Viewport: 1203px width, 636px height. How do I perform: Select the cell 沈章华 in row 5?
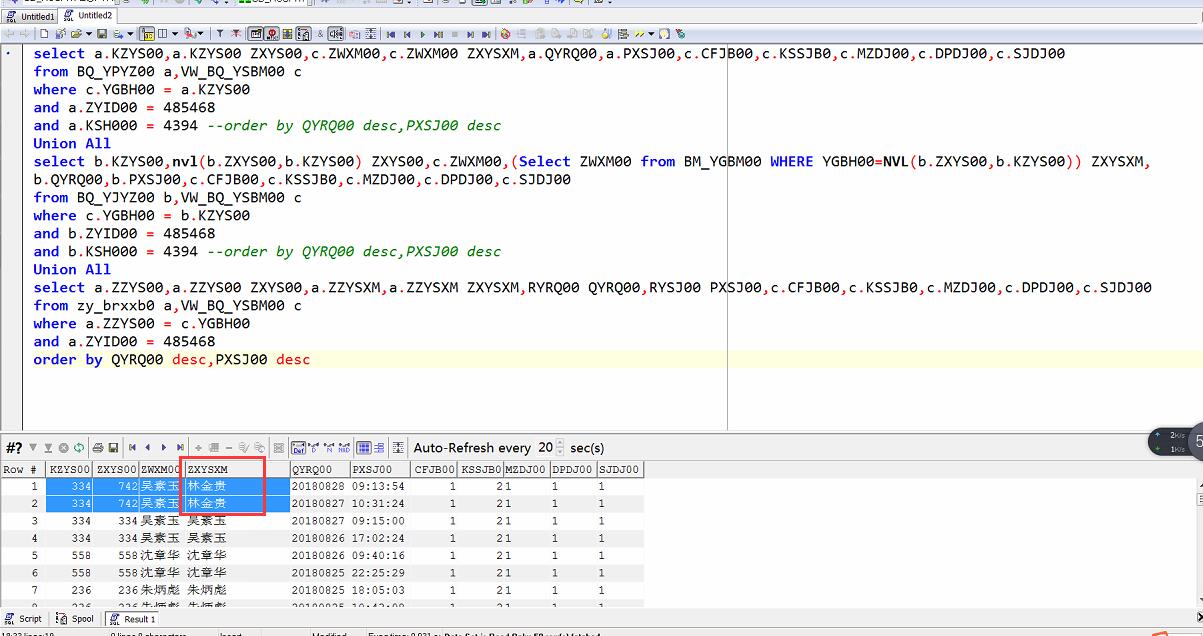click(x=160, y=555)
